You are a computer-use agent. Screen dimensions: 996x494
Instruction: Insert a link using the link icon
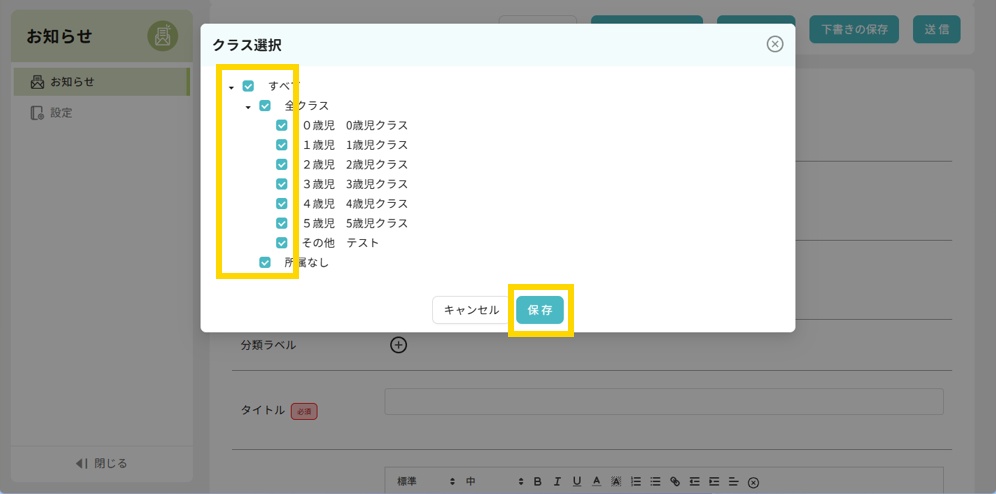tap(674, 482)
